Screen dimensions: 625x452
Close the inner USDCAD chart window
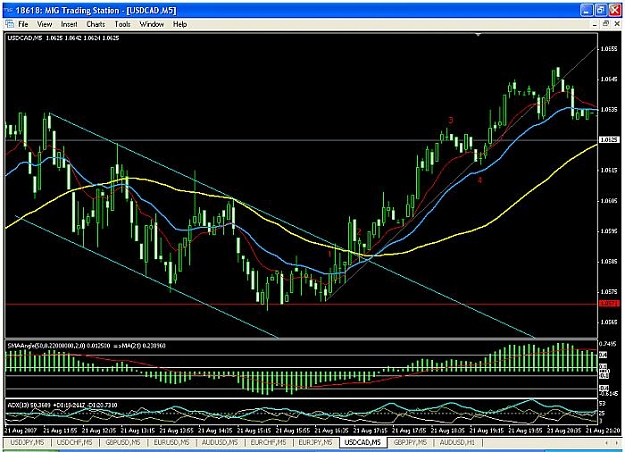(x=617, y=24)
